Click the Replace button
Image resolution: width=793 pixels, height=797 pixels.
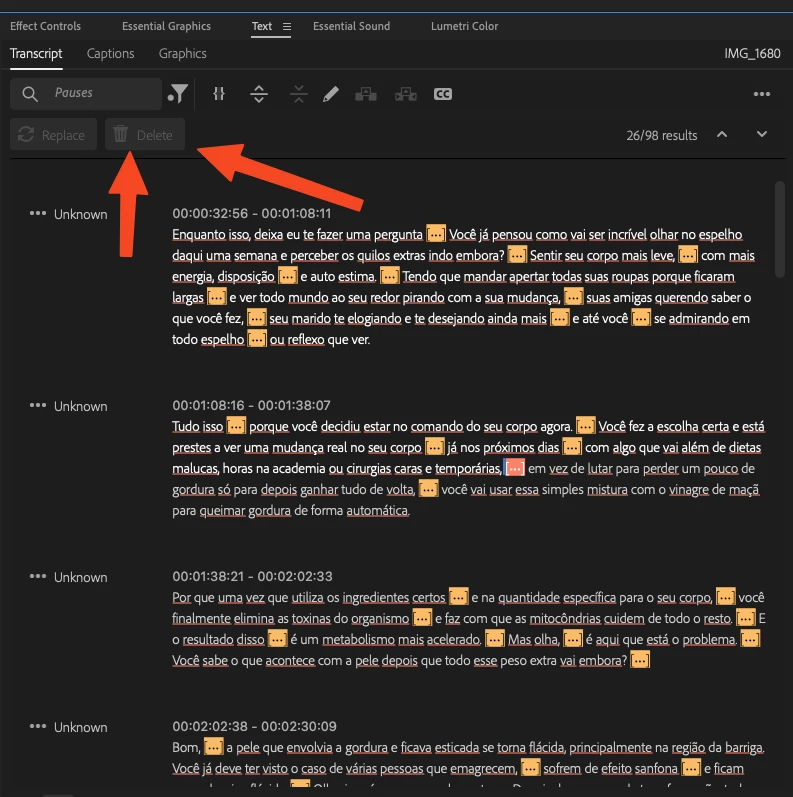point(53,135)
